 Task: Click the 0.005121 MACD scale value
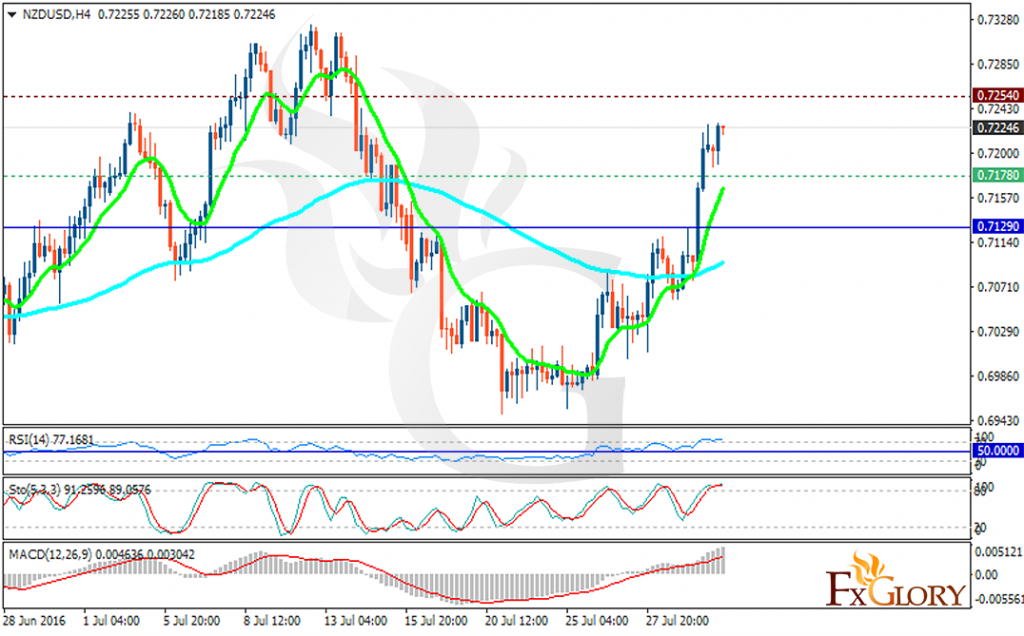999,552
